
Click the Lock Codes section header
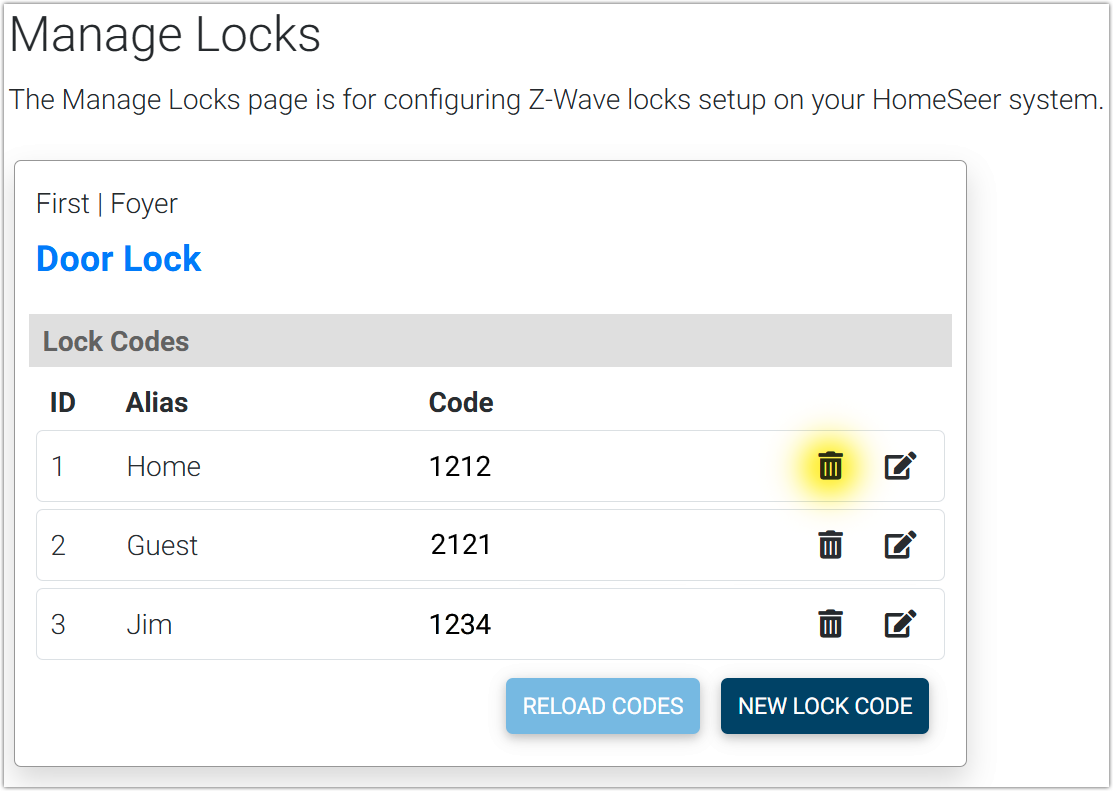pyautogui.click(x=116, y=341)
